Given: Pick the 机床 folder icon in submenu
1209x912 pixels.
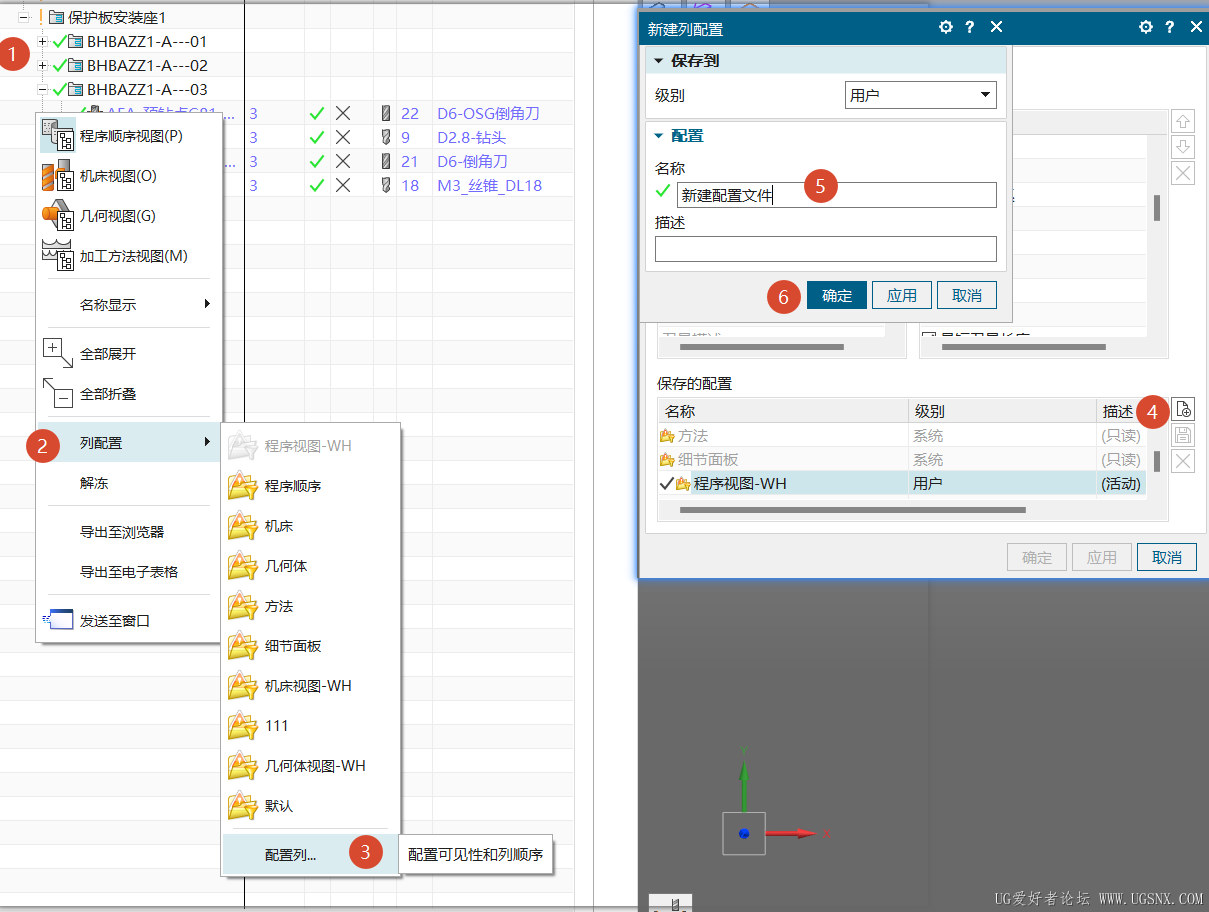Looking at the screenshot, I should (242, 526).
